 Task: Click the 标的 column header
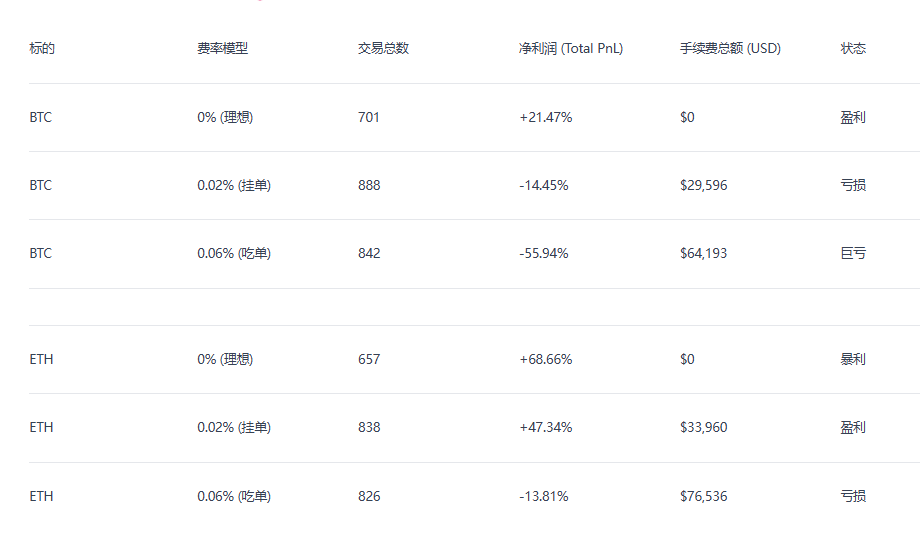(42, 48)
